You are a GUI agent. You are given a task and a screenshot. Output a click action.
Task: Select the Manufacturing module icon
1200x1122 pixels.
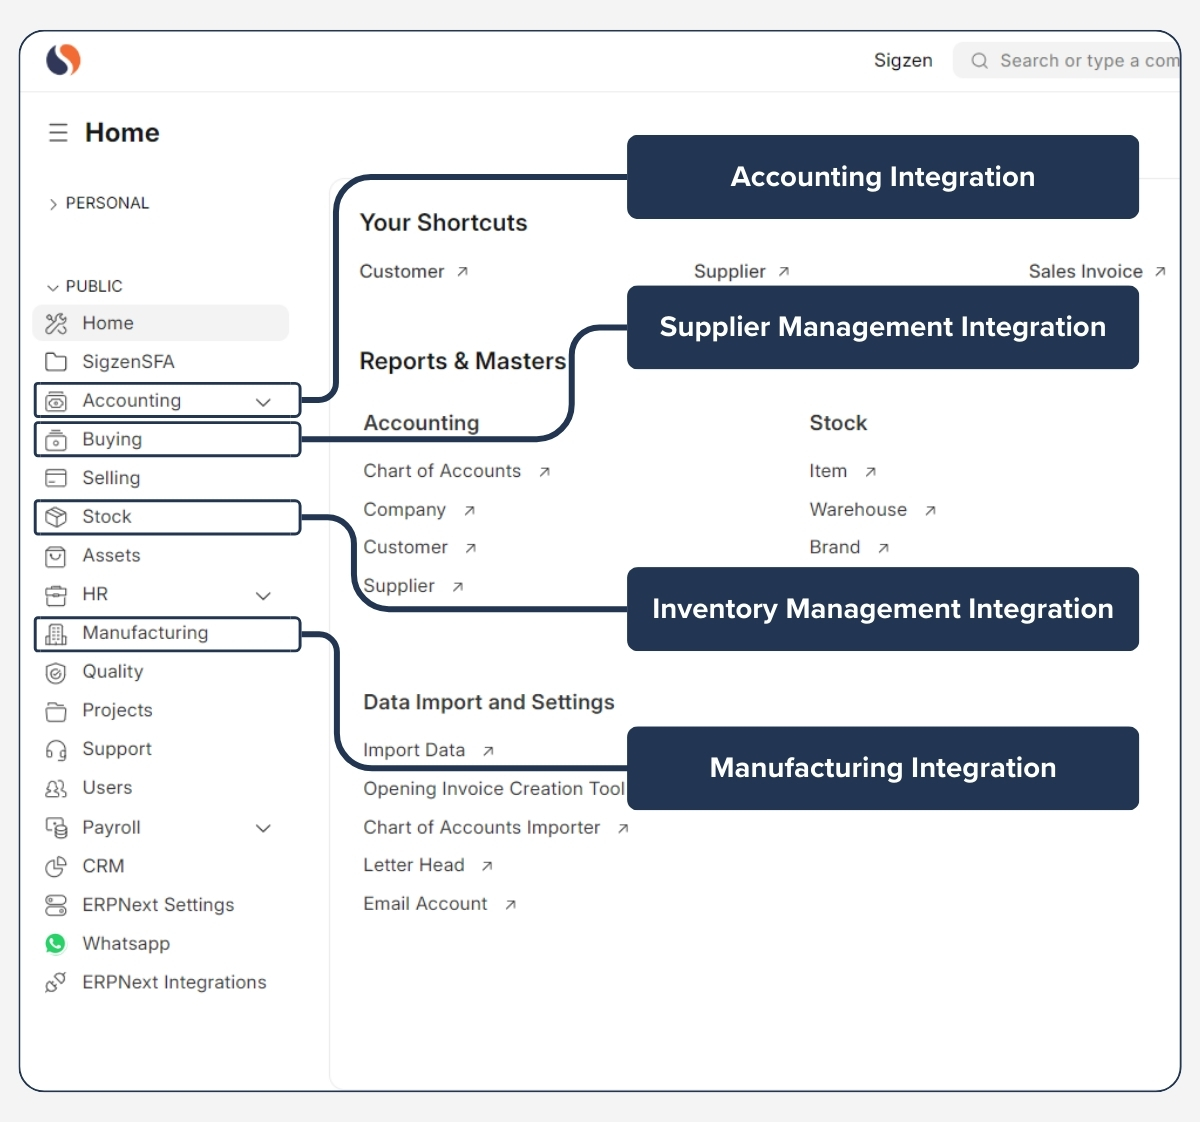pyautogui.click(x=58, y=633)
